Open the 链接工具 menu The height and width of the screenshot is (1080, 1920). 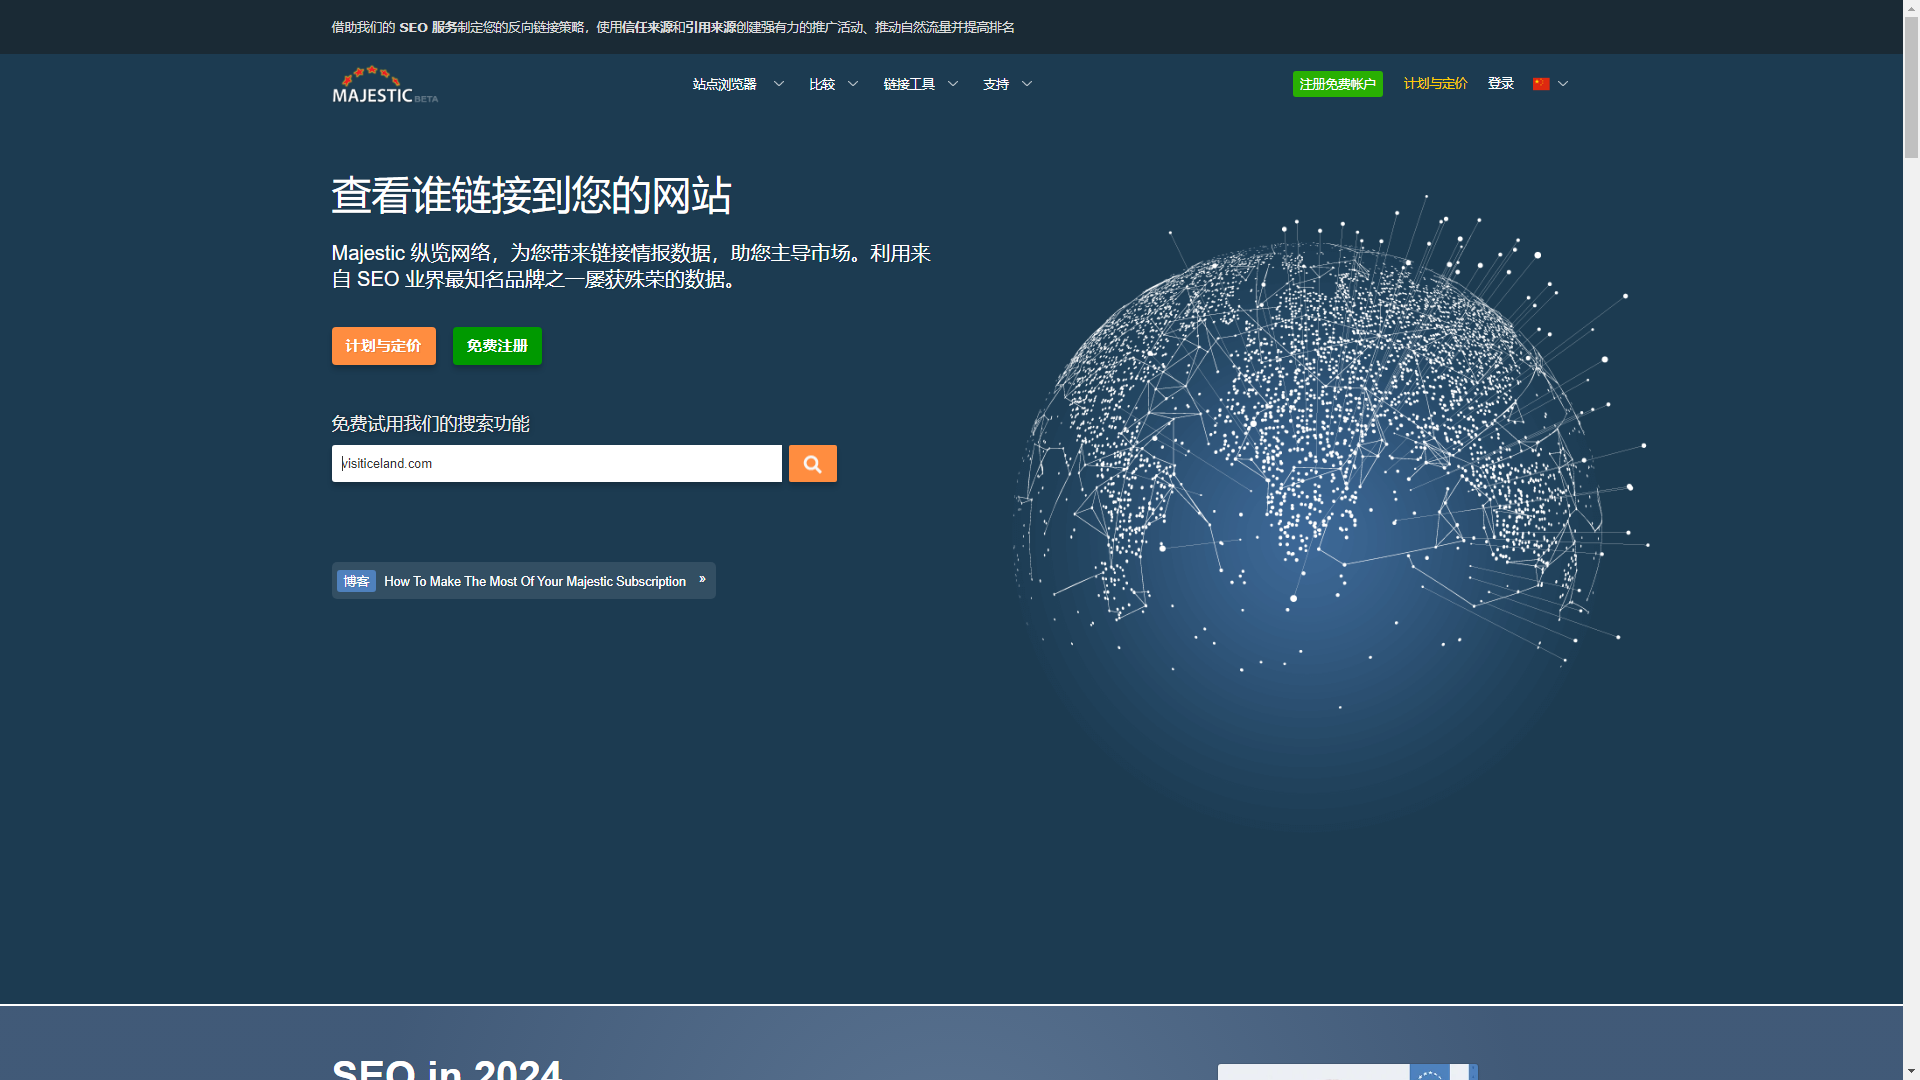(x=908, y=84)
